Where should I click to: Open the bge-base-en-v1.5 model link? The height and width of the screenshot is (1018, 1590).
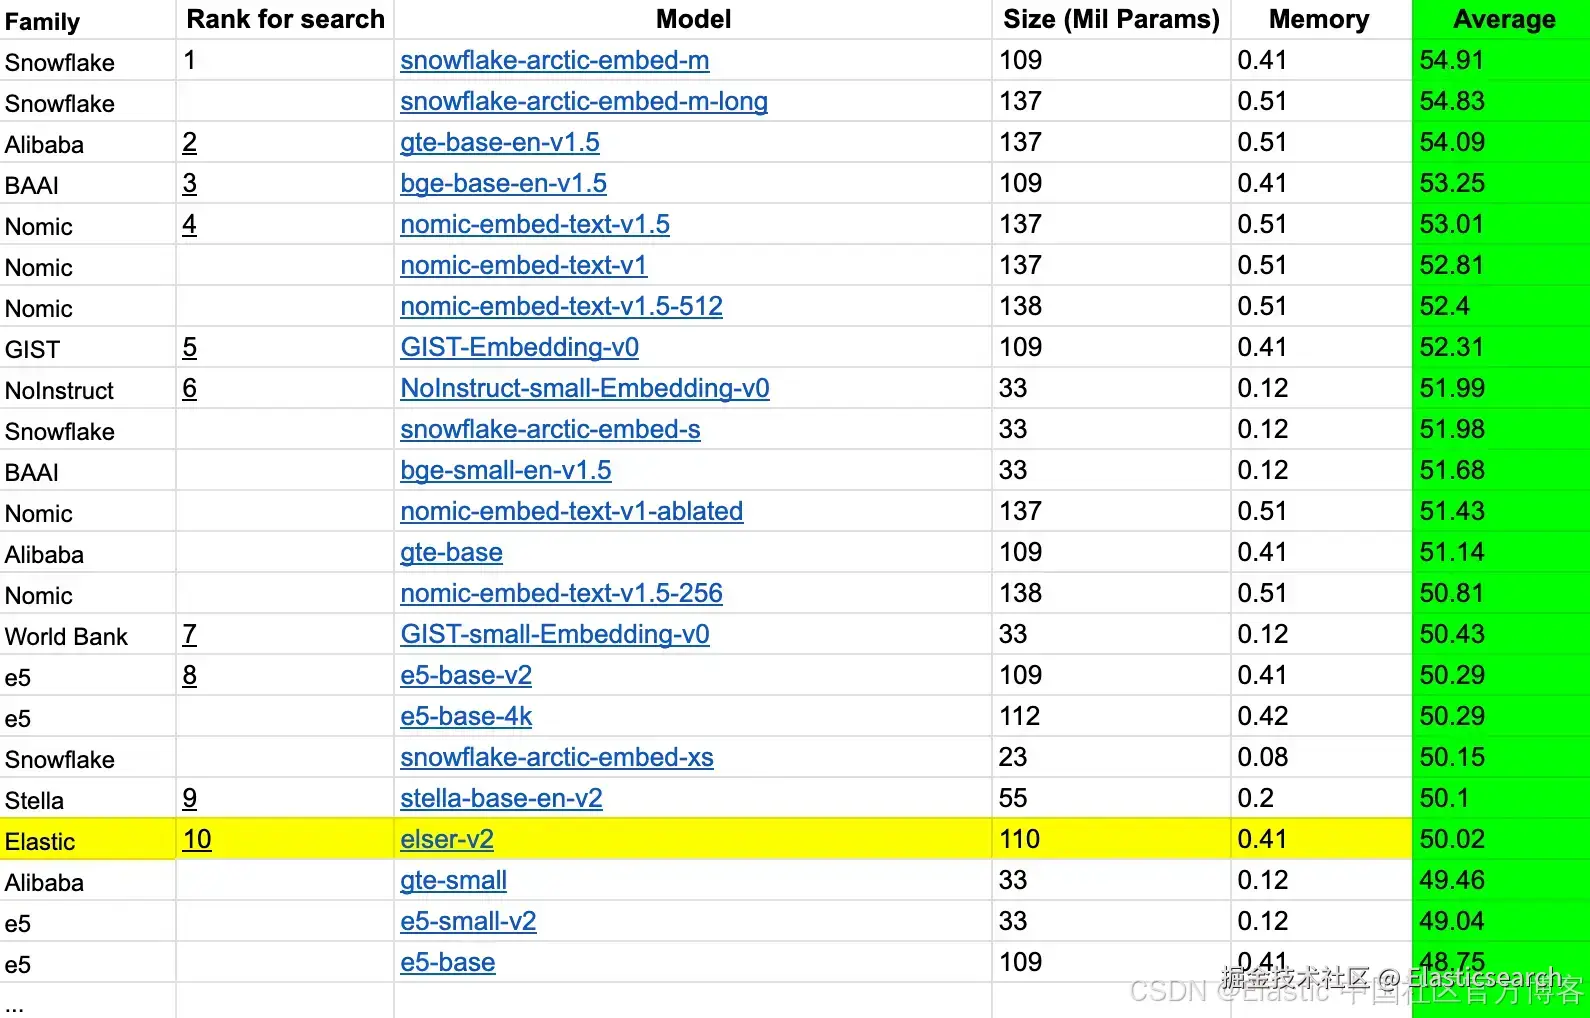pyautogui.click(x=503, y=184)
